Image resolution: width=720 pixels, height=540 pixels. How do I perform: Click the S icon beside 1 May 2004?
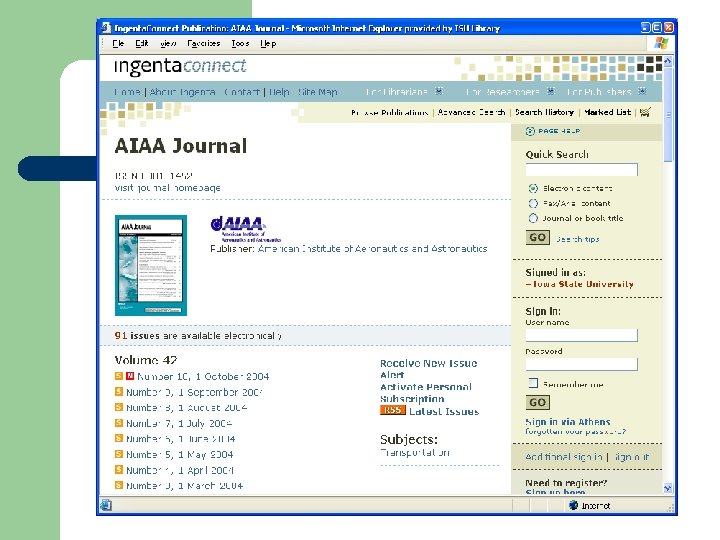point(119,454)
